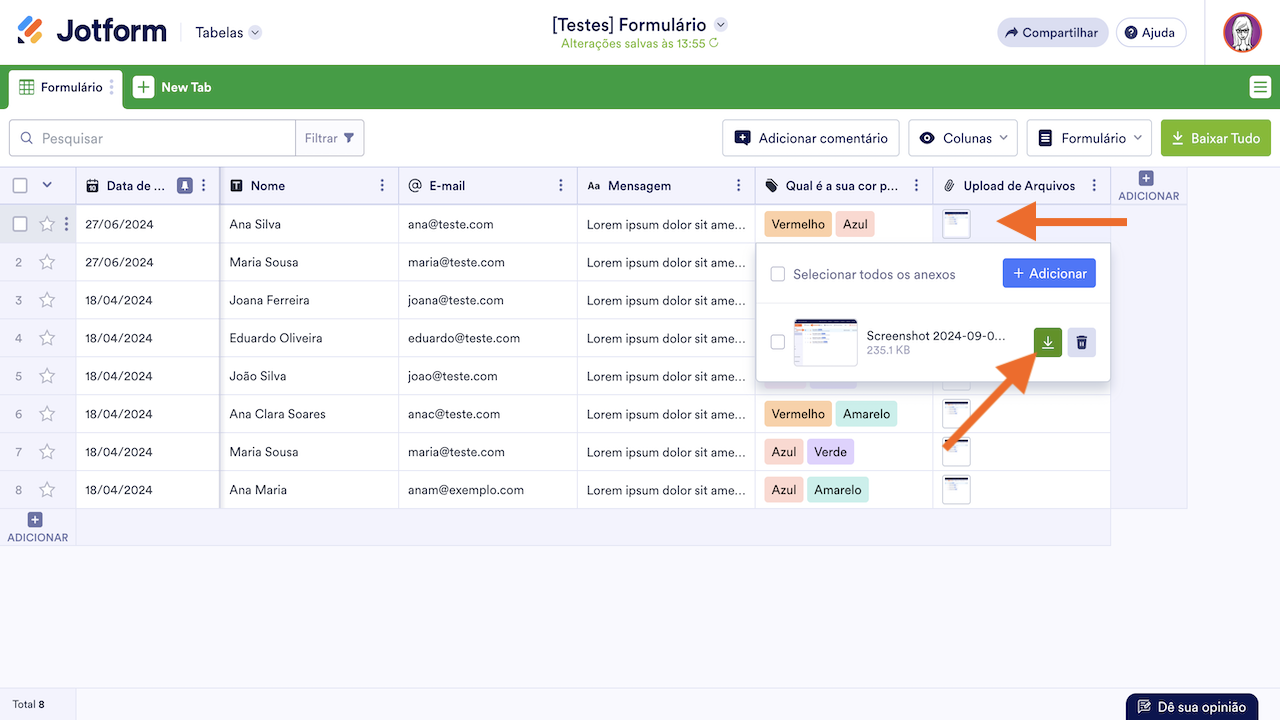
Task: Select the Formulário tab
Action: point(61,88)
